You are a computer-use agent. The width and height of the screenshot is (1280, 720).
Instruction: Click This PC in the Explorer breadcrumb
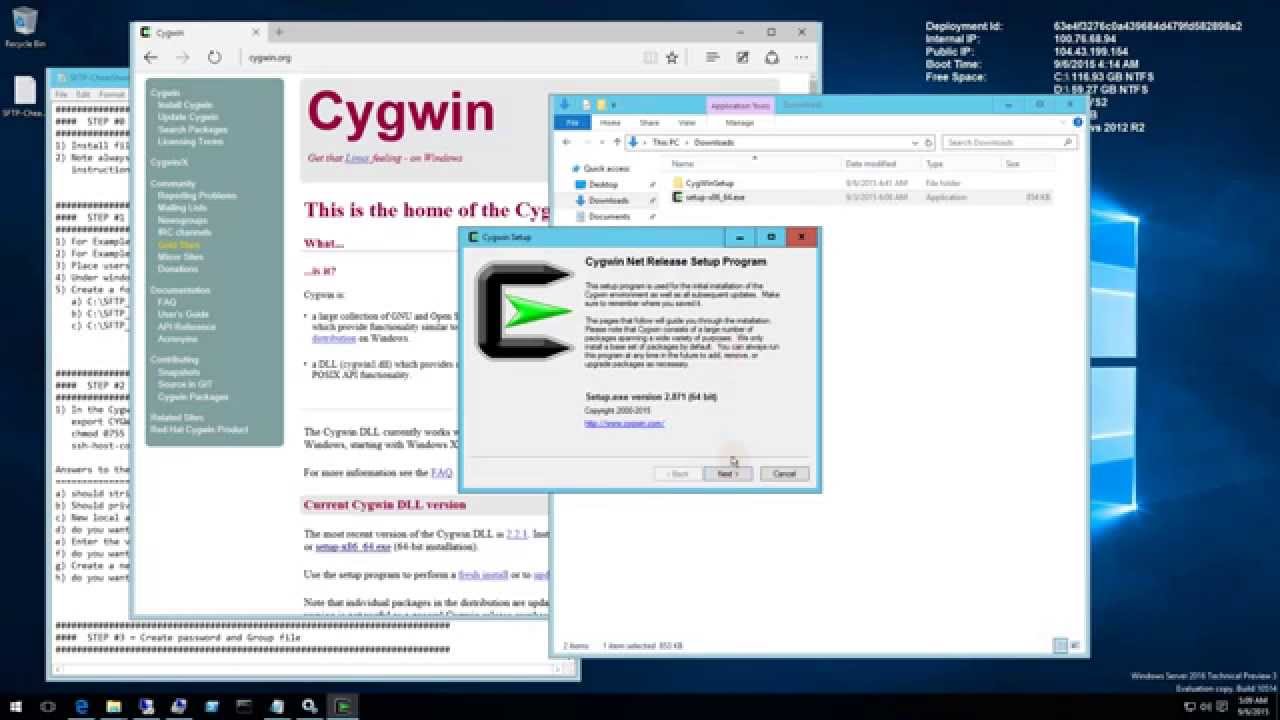[665, 142]
